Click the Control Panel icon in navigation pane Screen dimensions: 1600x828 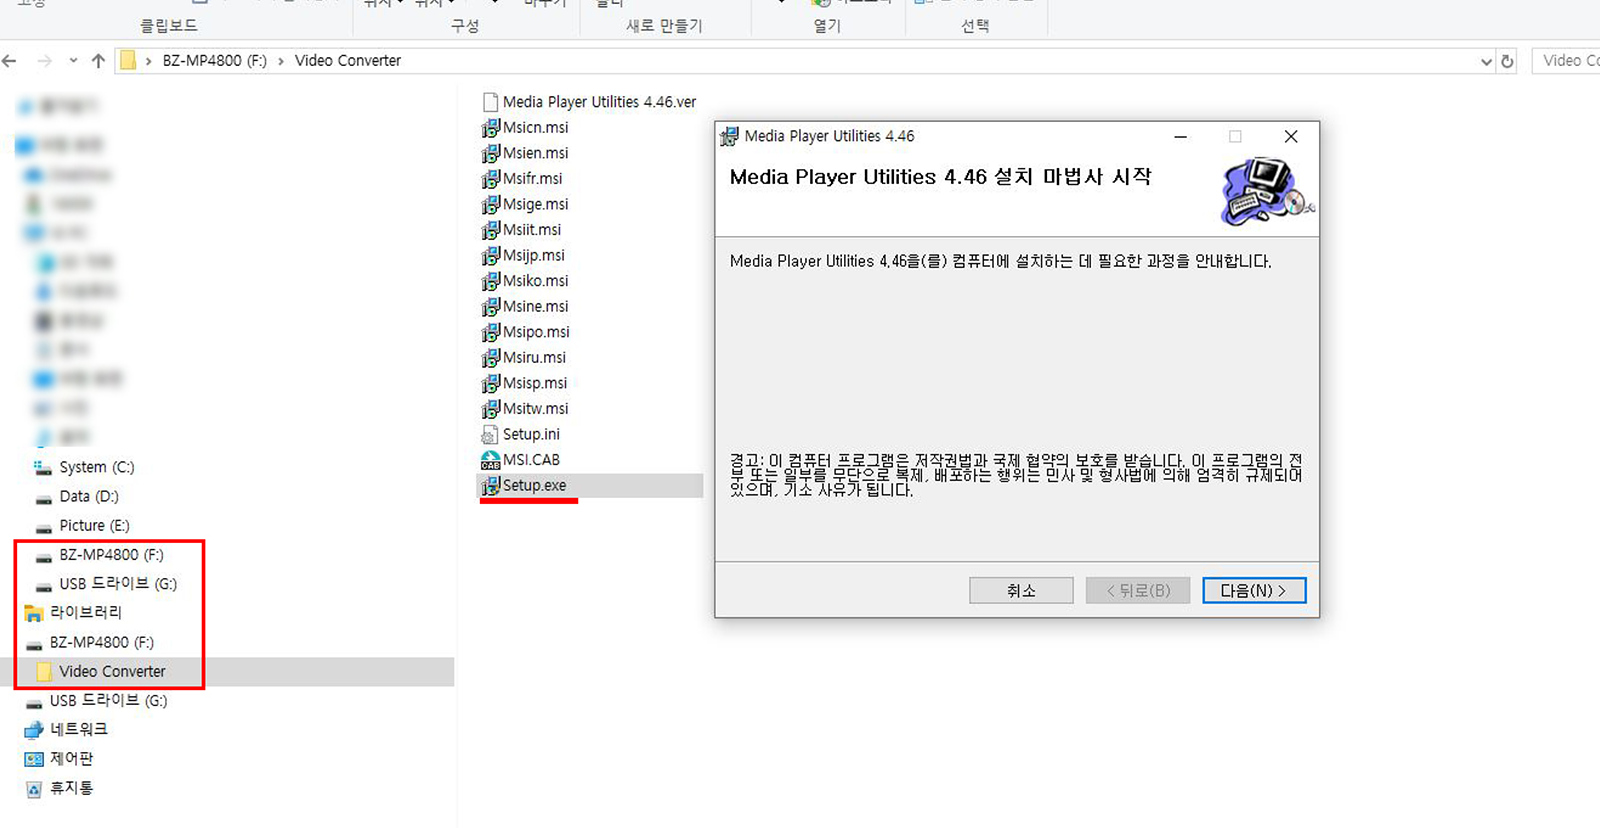34,759
